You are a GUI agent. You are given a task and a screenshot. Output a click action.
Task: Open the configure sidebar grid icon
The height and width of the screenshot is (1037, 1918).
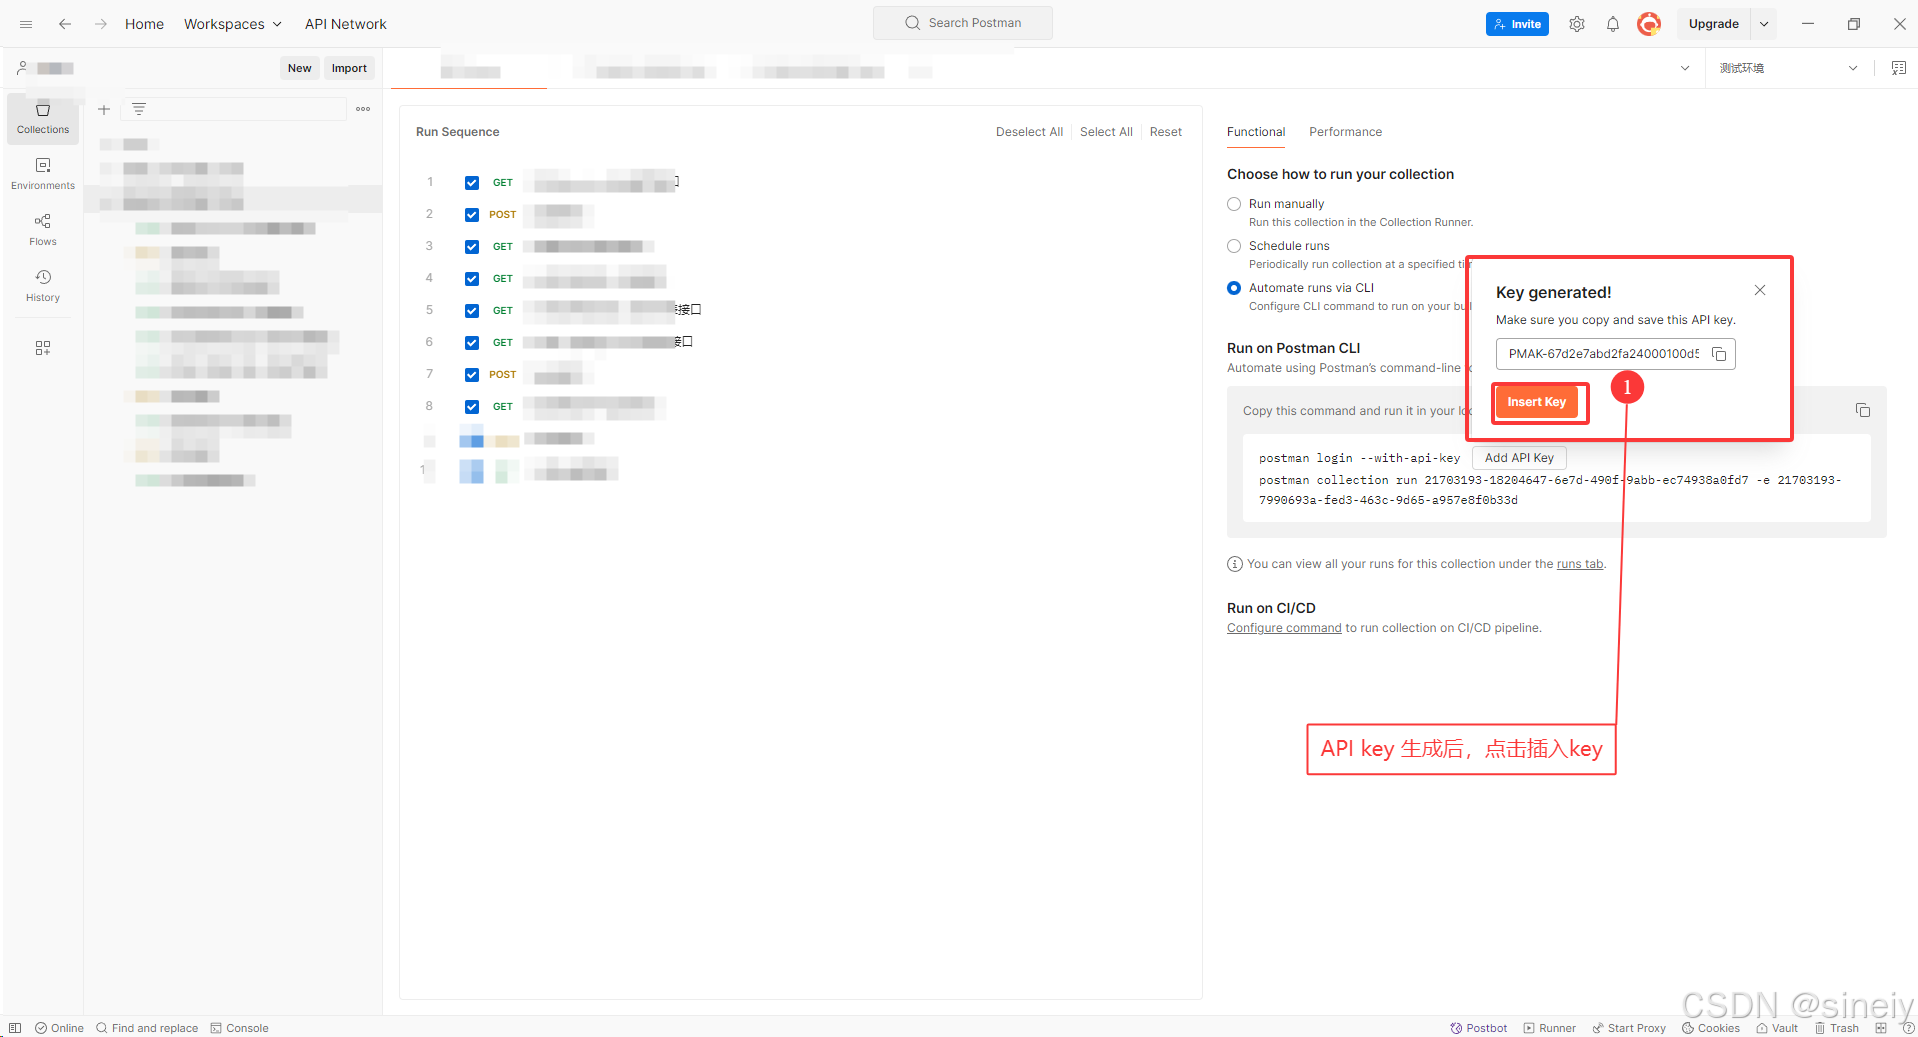pos(43,348)
